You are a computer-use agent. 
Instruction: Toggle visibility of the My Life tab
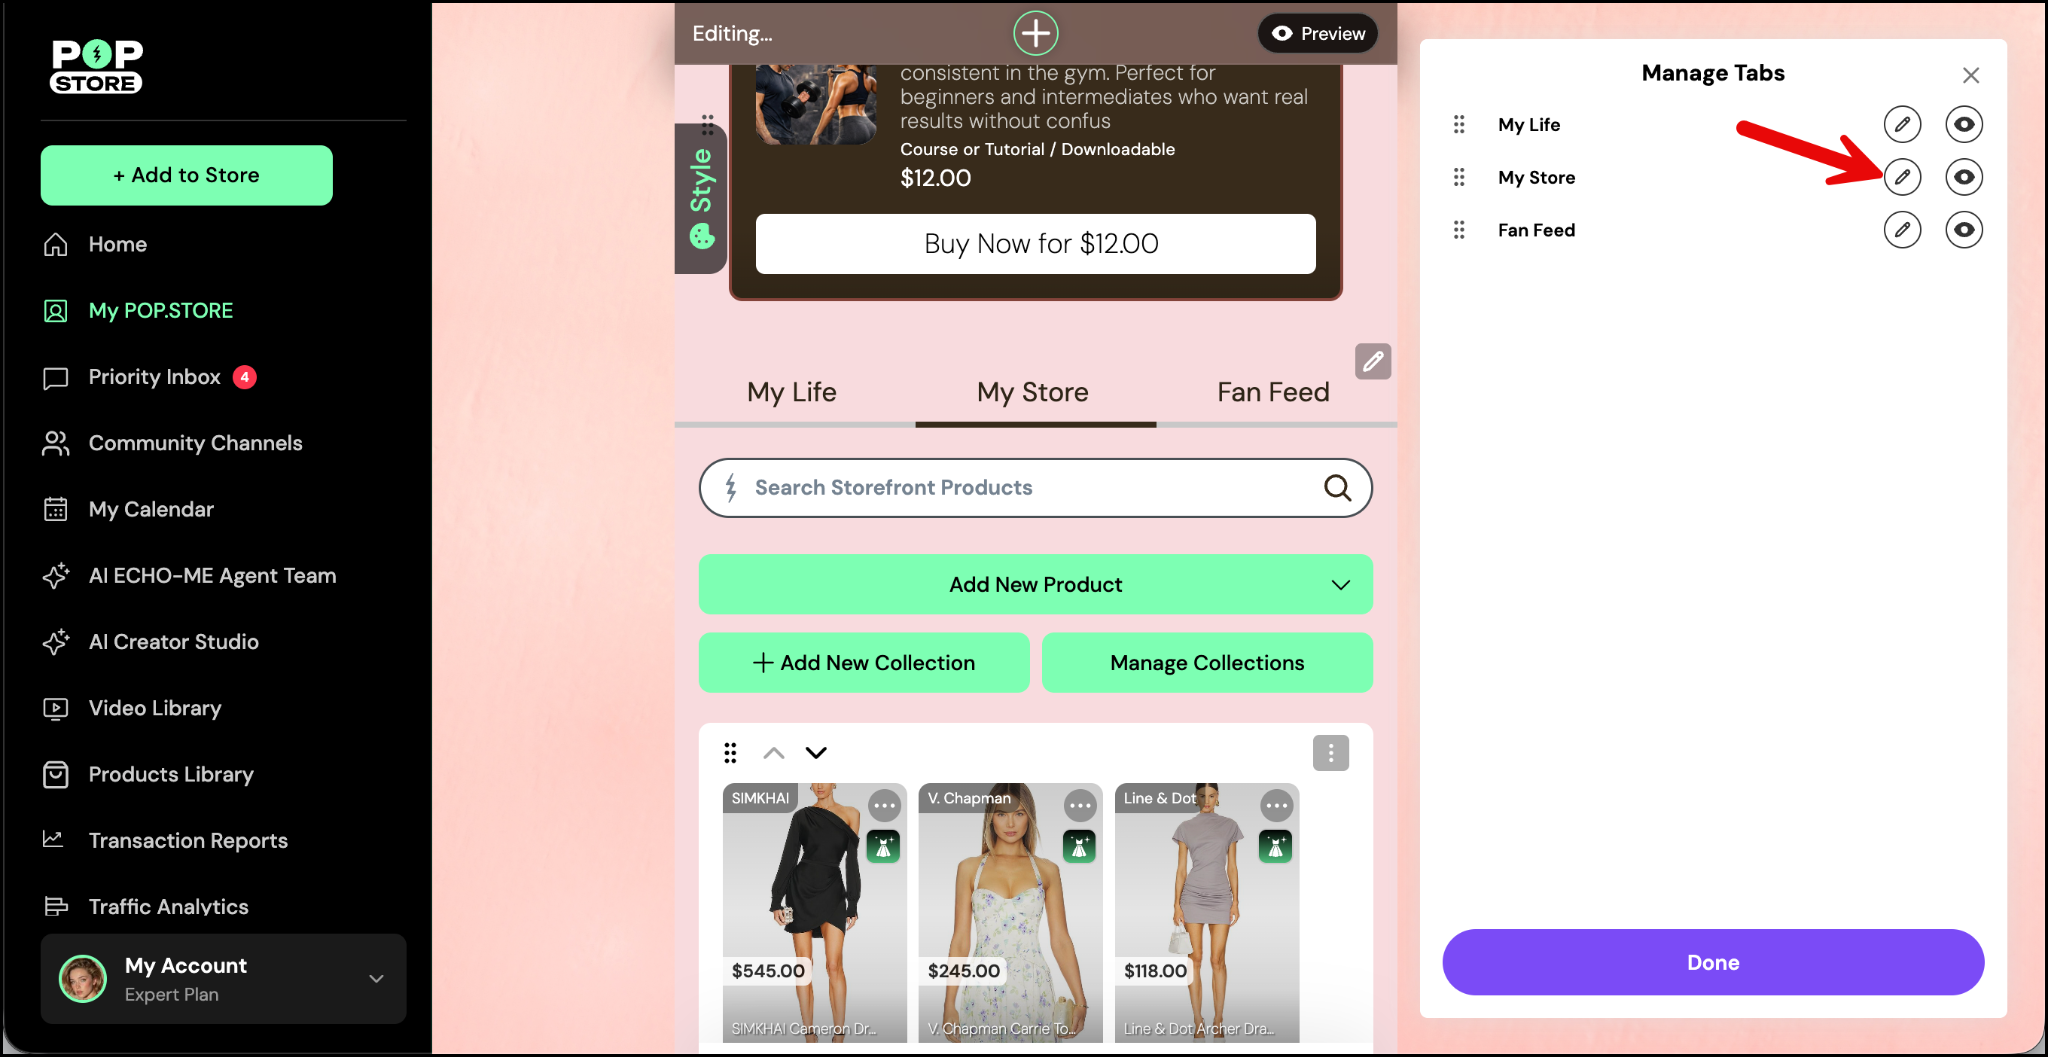pos(1964,124)
